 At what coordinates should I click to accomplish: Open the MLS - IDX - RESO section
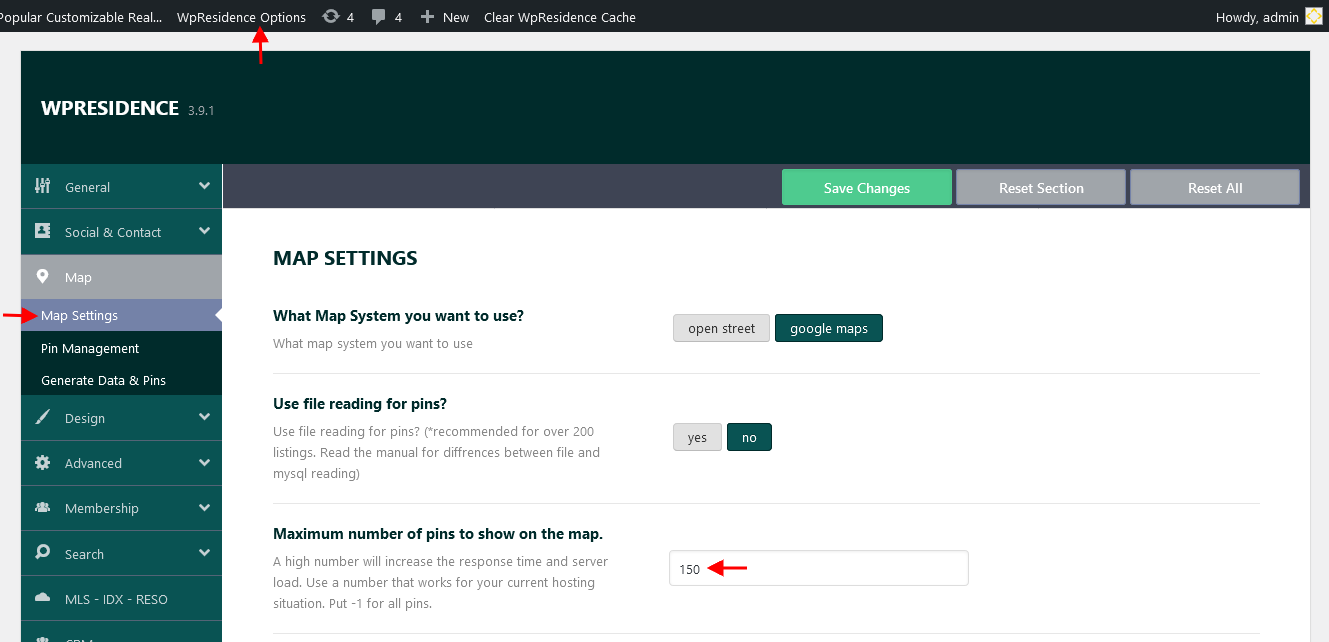tap(121, 599)
